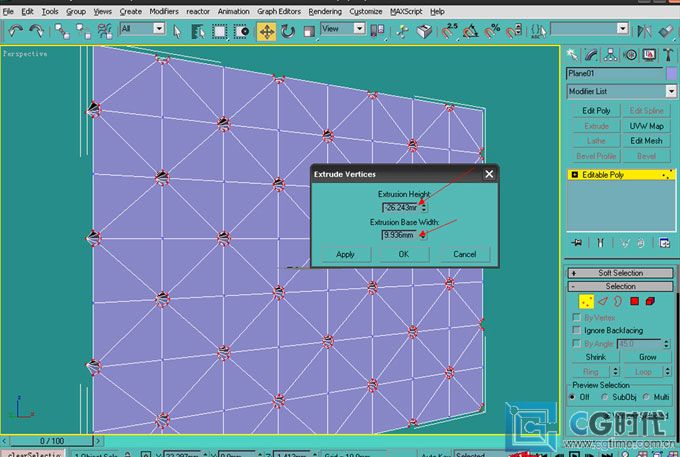
Task: Toggle the Percent Snap magnet
Action: pyautogui.click(x=492, y=31)
